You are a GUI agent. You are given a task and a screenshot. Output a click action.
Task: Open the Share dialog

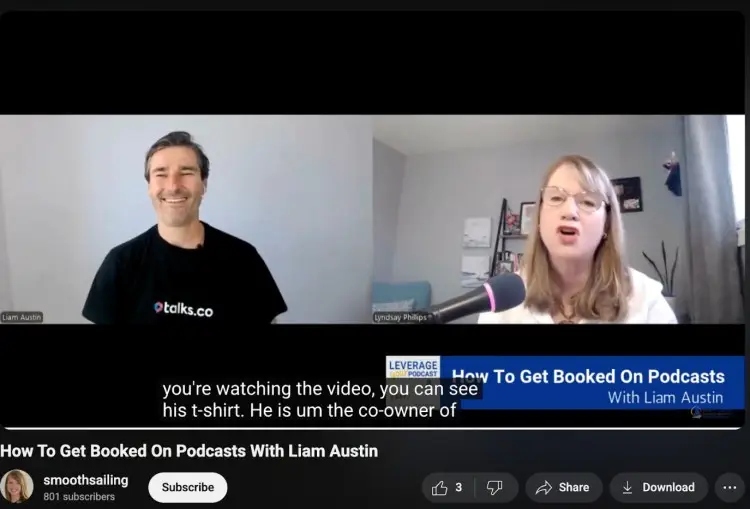(x=563, y=487)
